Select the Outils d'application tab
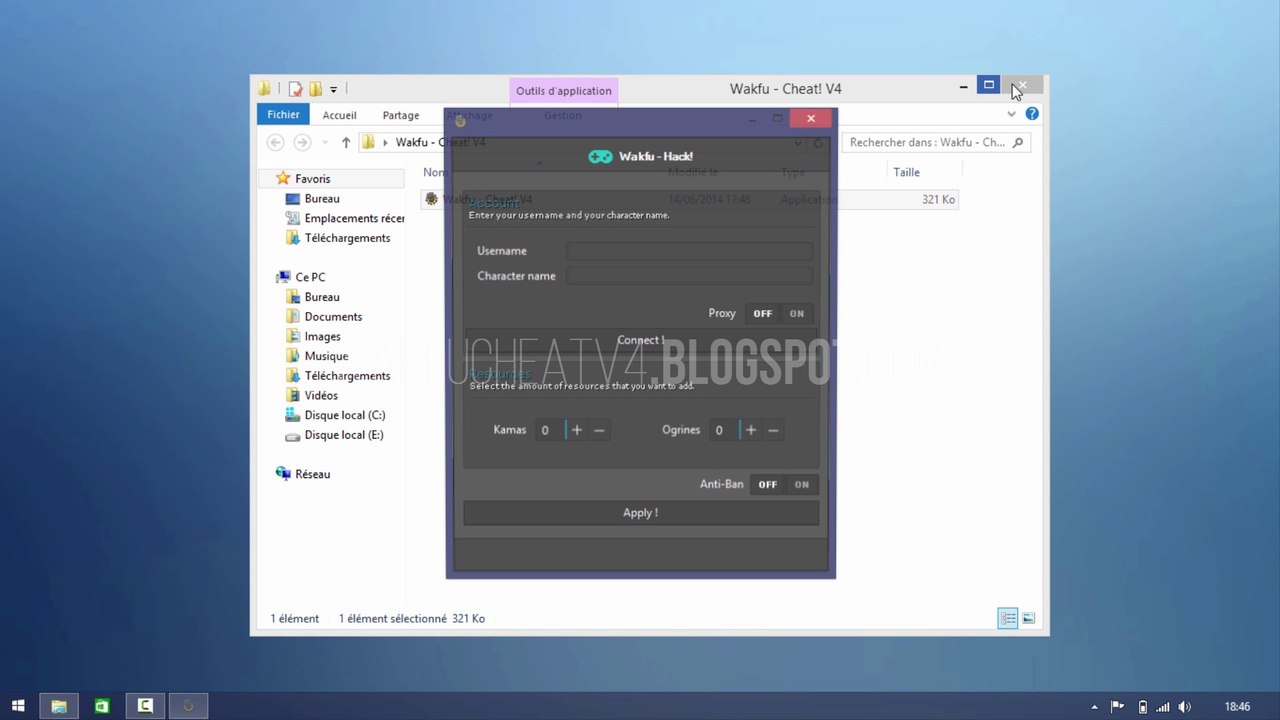 564,91
